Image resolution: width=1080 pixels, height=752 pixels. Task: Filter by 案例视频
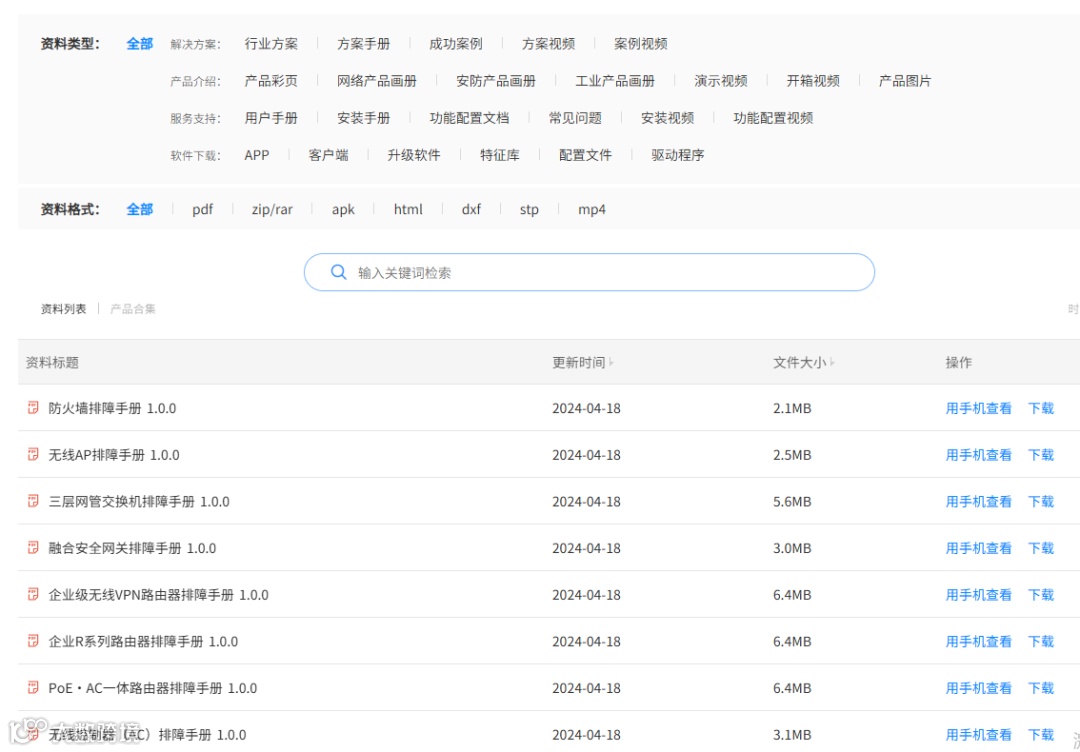[x=641, y=44]
